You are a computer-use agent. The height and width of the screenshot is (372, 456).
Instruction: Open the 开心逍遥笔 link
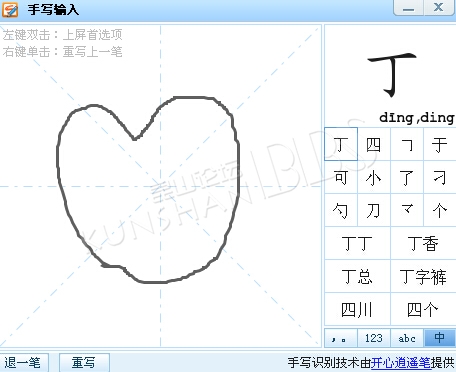(400, 363)
